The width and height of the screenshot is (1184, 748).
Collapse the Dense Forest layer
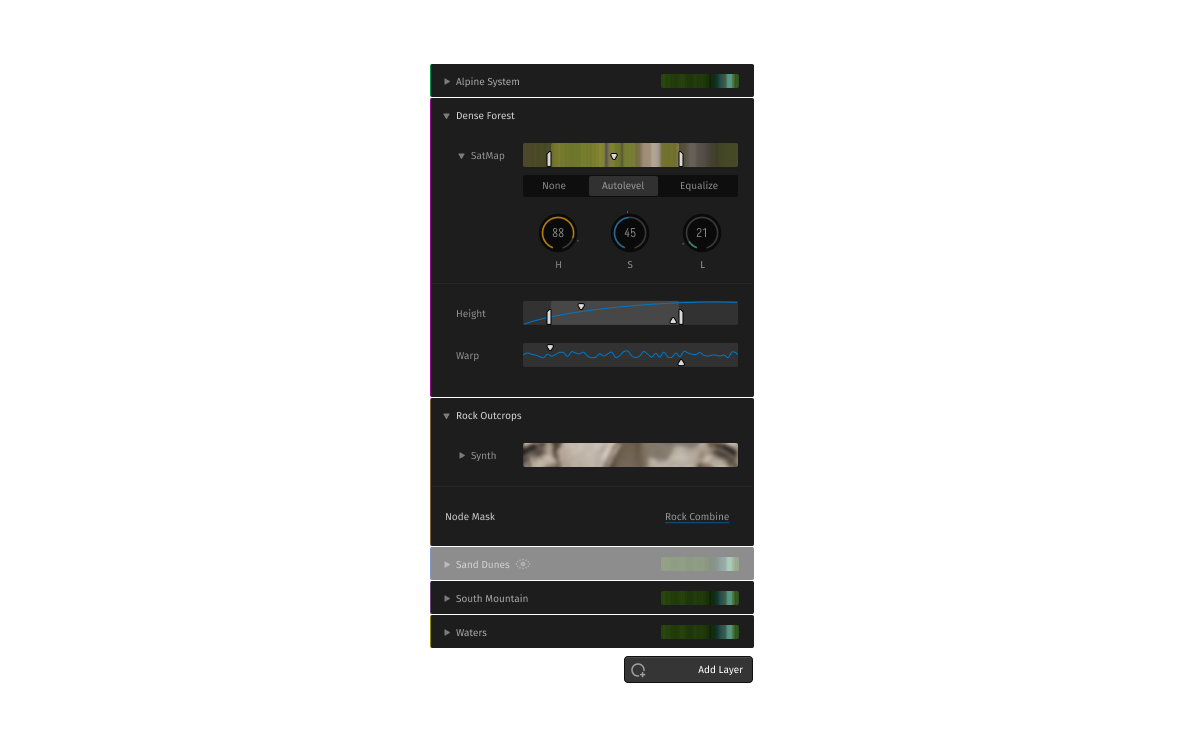pyautogui.click(x=447, y=116)
